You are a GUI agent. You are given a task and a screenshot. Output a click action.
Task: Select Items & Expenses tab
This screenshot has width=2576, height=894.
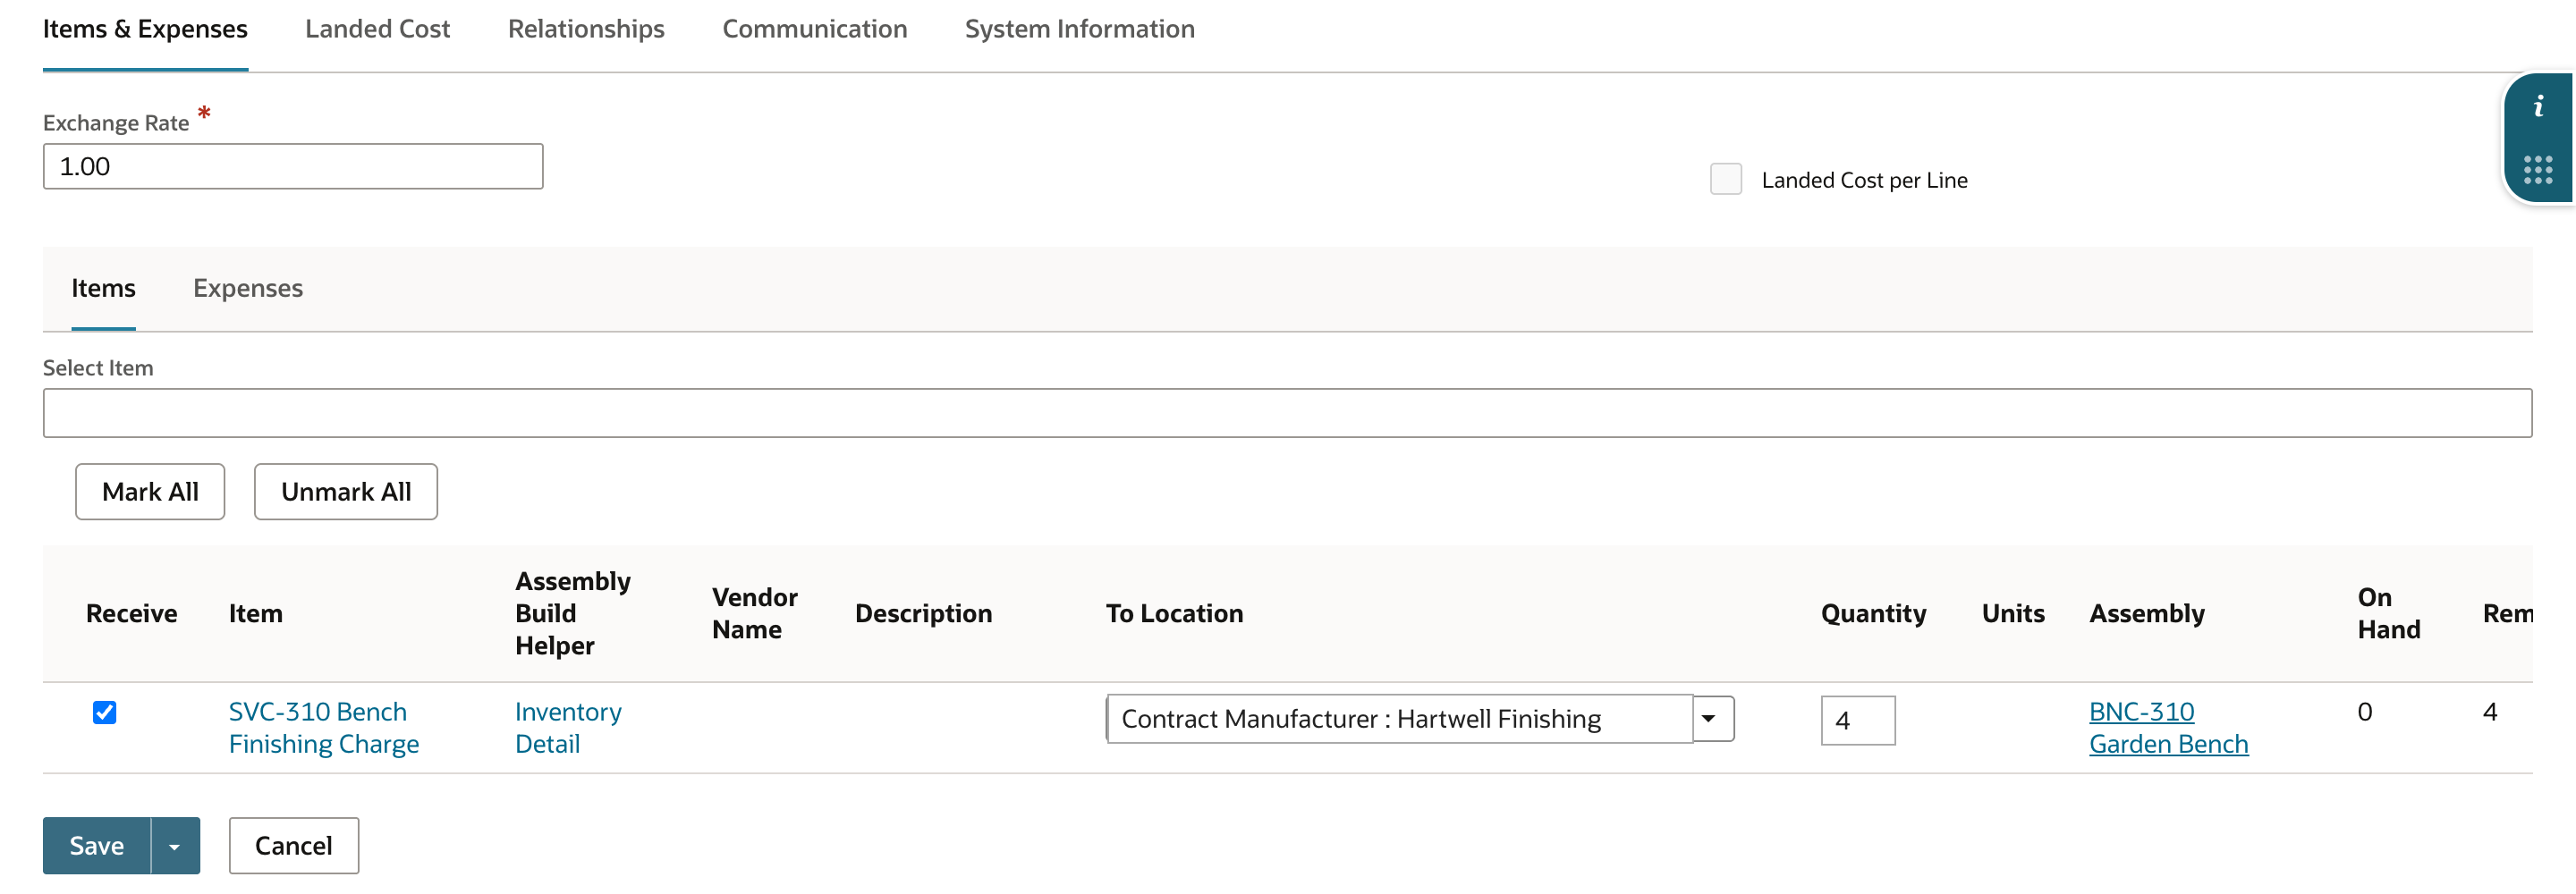coord(145,29)
